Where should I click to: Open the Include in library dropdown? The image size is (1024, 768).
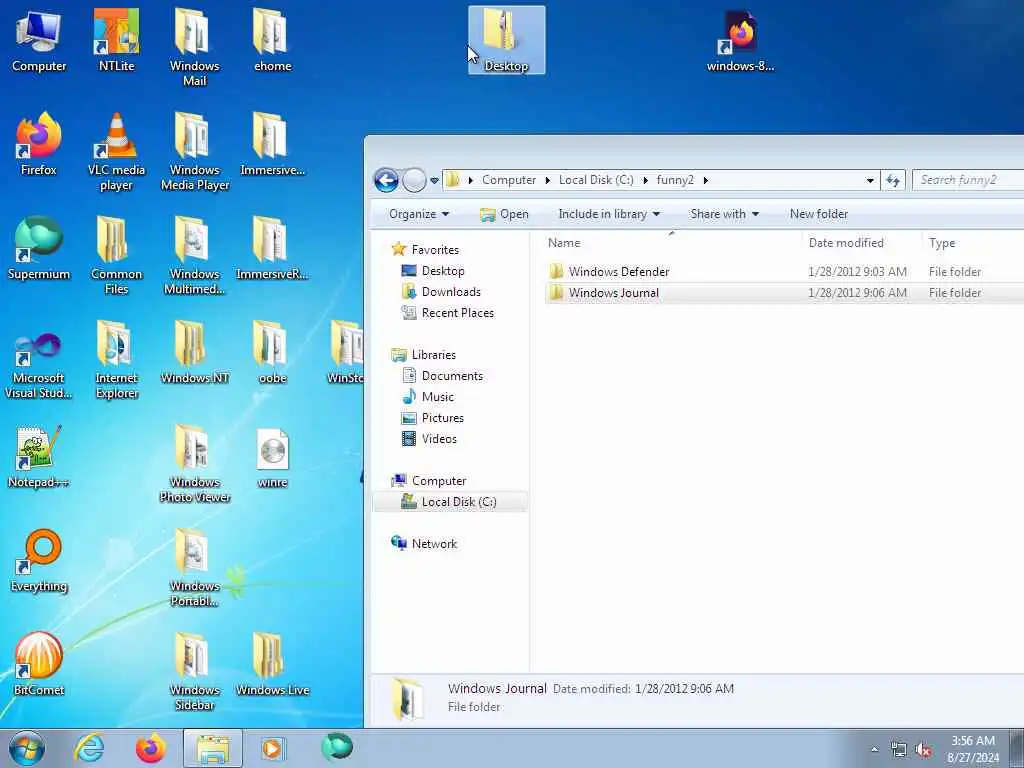tap(609, 214)
